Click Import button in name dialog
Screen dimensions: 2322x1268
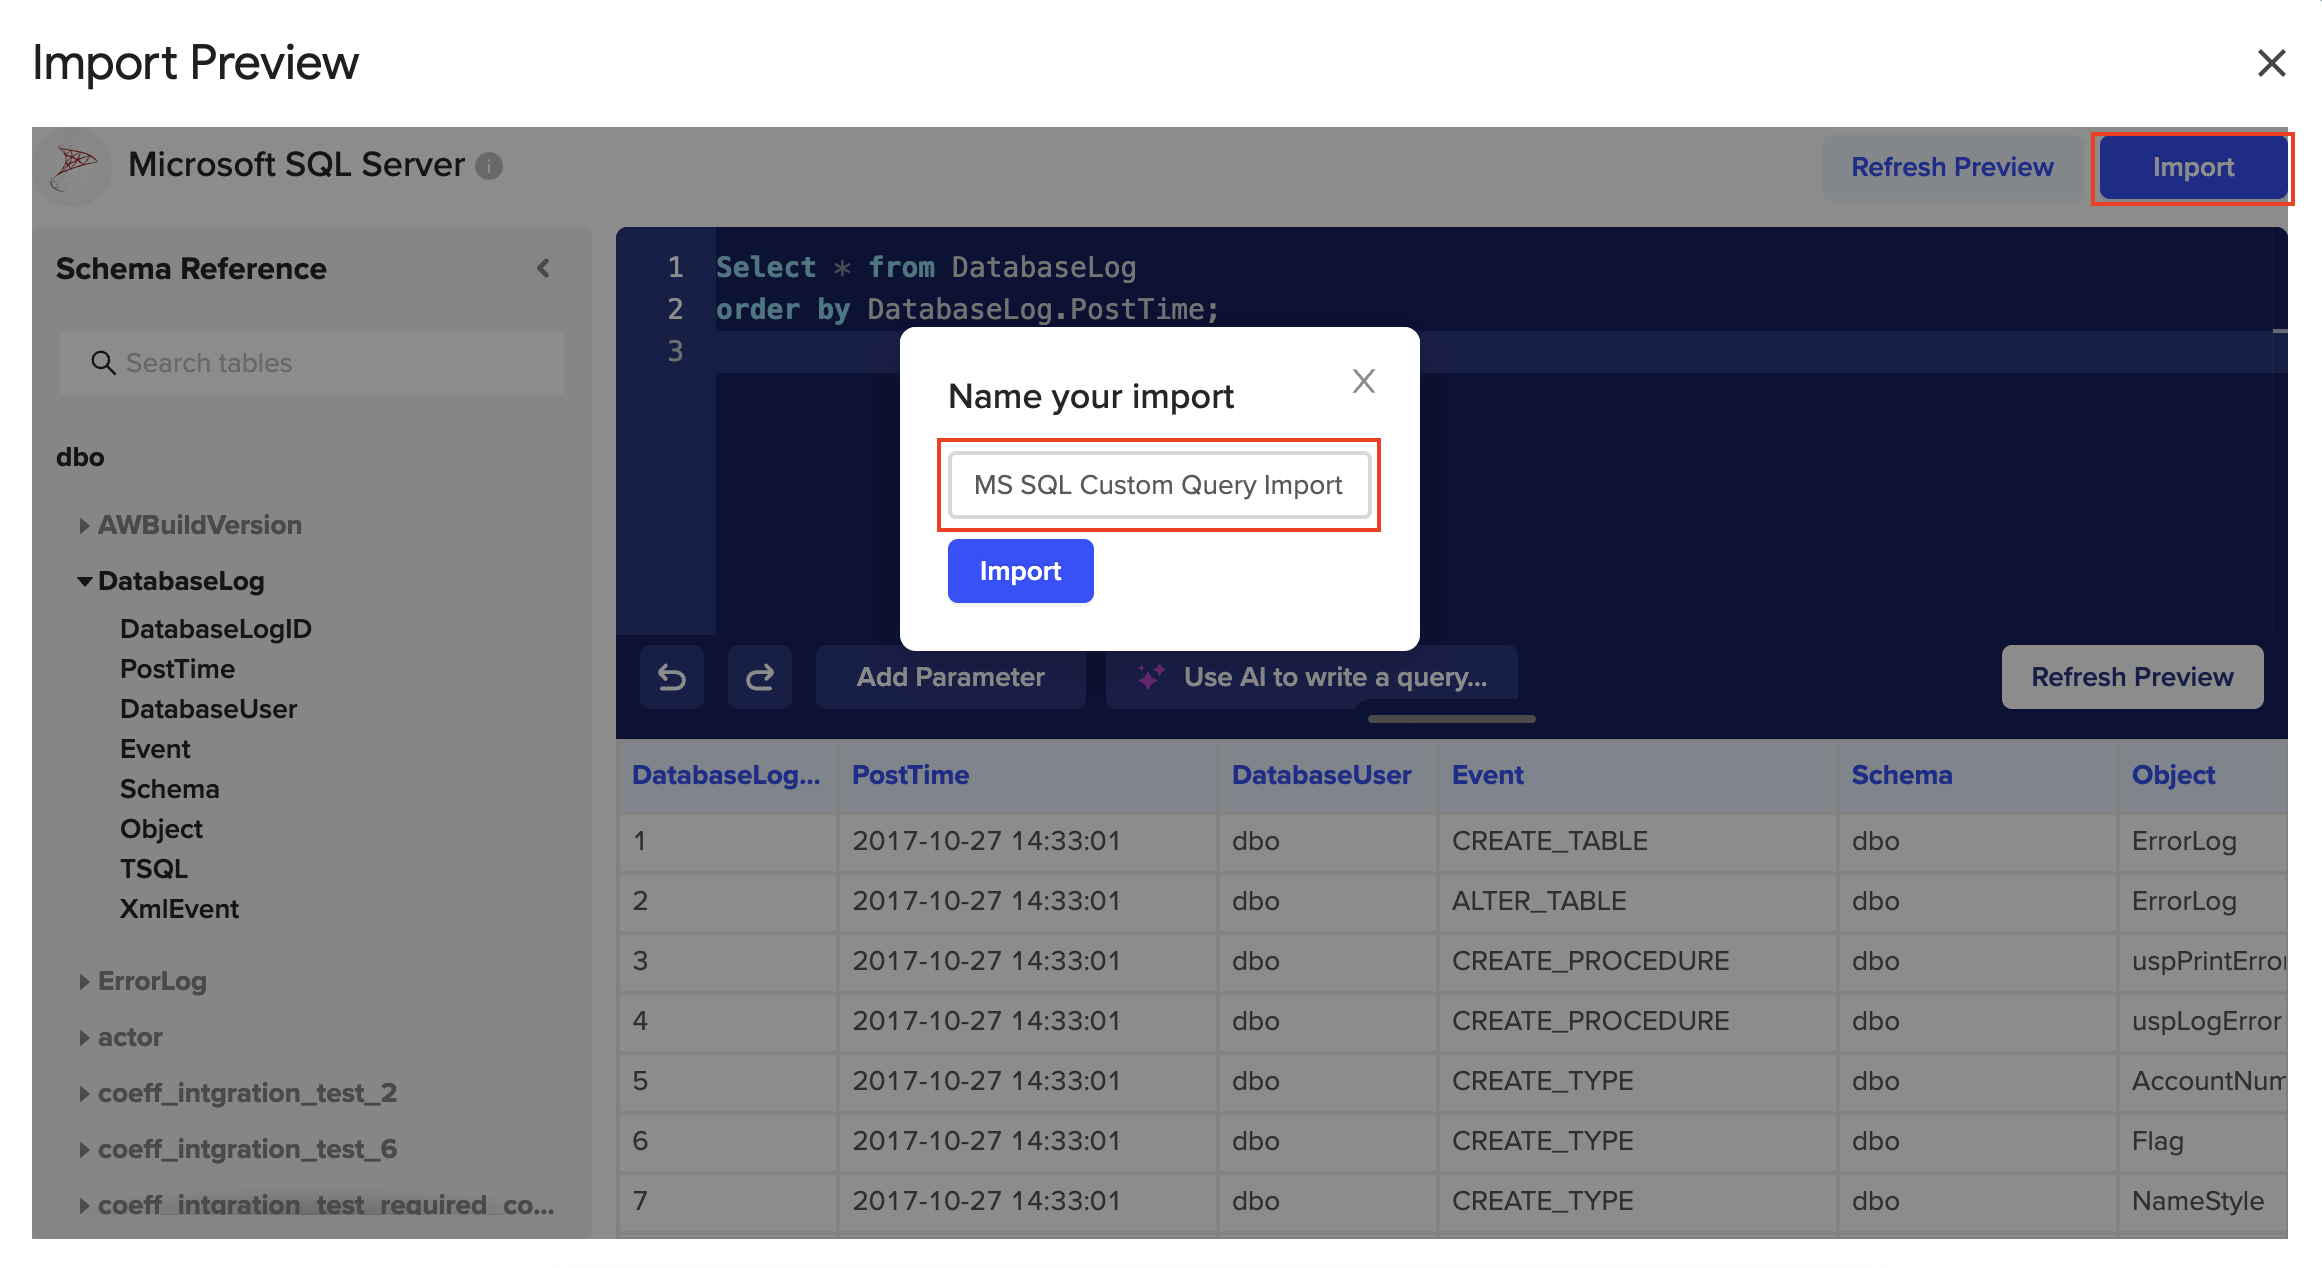point(1020,571)
